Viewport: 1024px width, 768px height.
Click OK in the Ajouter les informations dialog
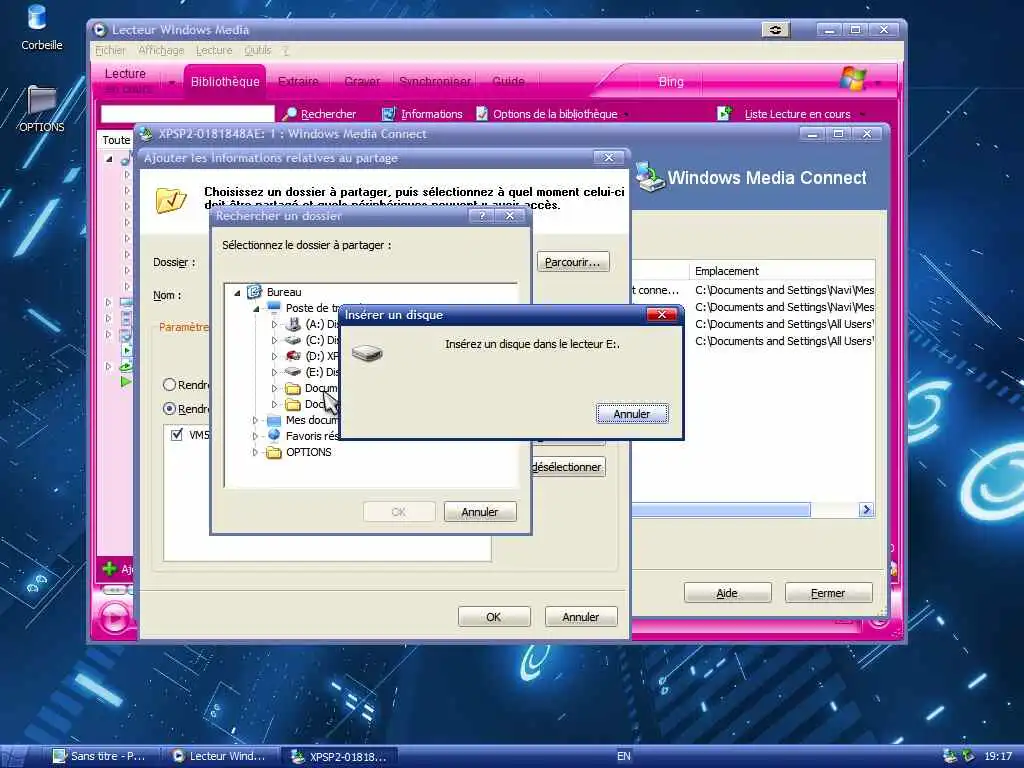494,617
